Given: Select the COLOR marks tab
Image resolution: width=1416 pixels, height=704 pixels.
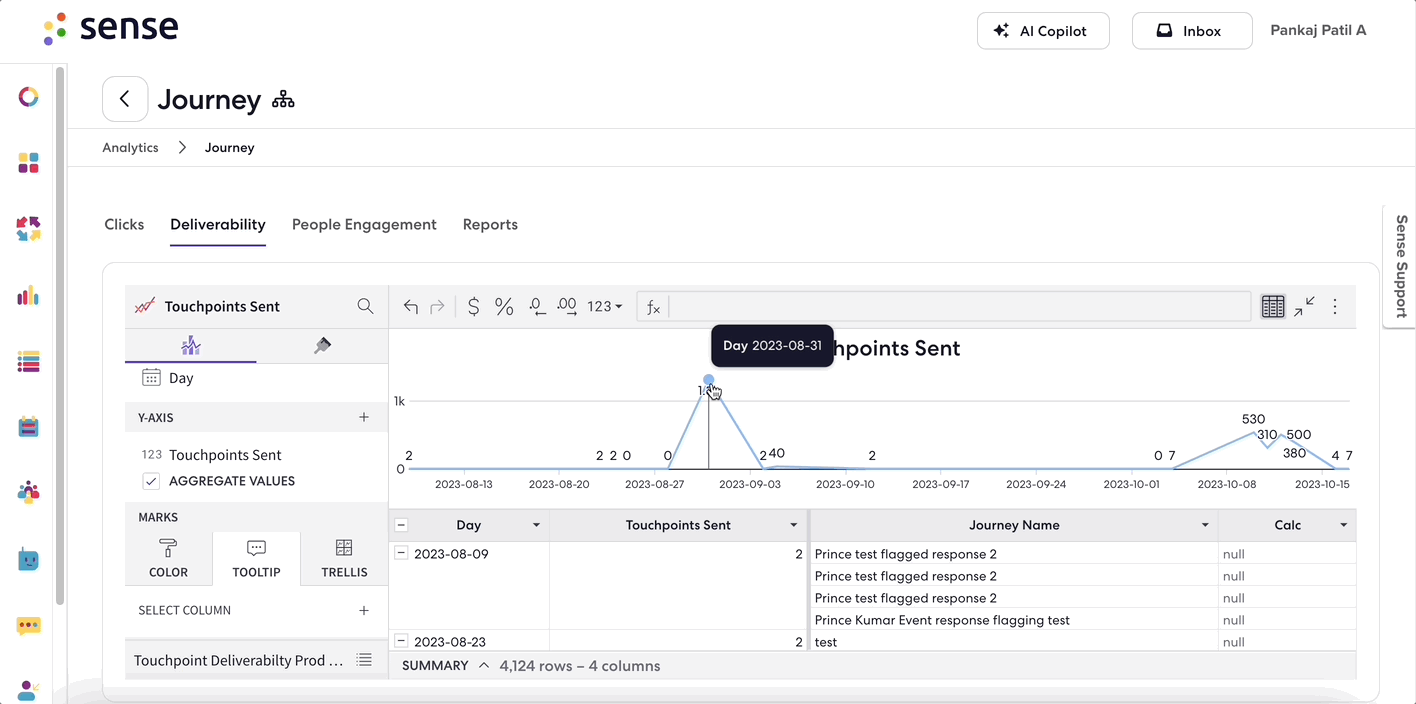Looking at the screenshot, I should (168, 559).
